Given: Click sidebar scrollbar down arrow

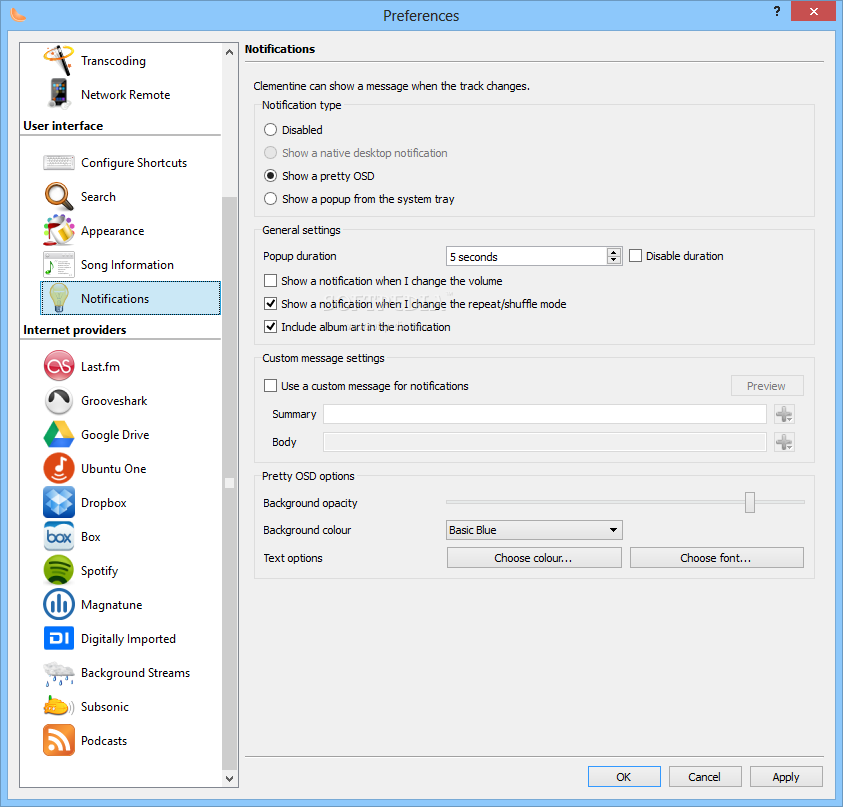Looking at the screenshot, I should (230, 779).
